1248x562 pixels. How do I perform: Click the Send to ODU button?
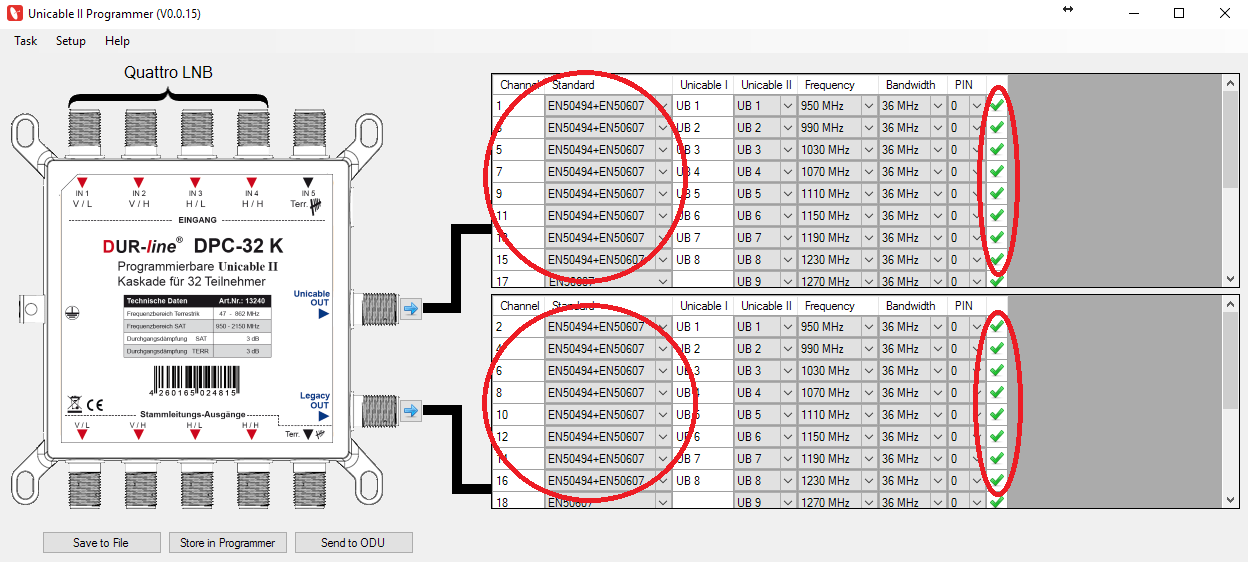pyautogui.click(x=353, y=542)
